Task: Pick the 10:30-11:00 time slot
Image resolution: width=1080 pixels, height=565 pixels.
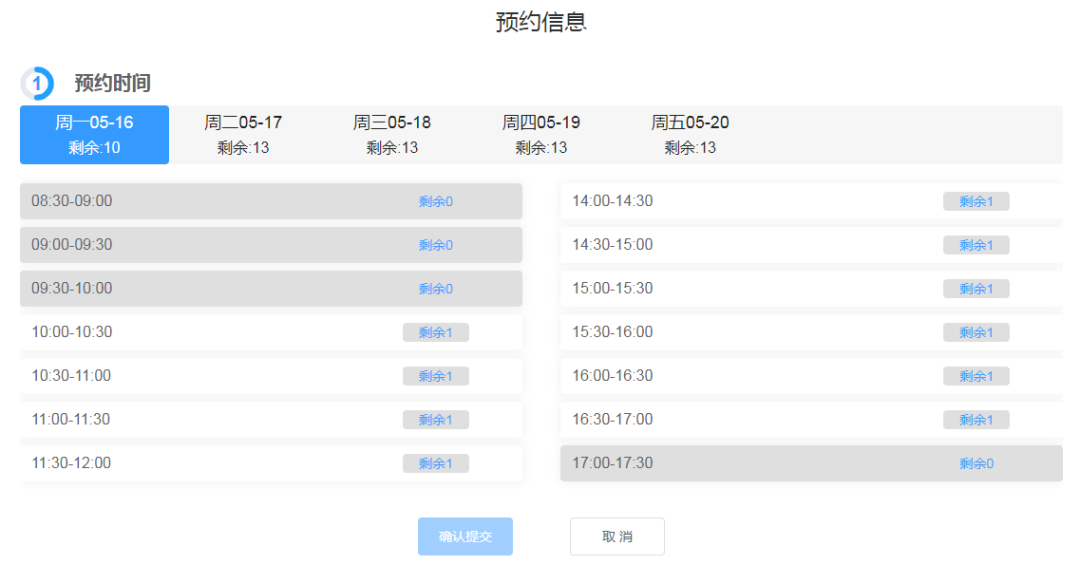Action: pos(271,376)
